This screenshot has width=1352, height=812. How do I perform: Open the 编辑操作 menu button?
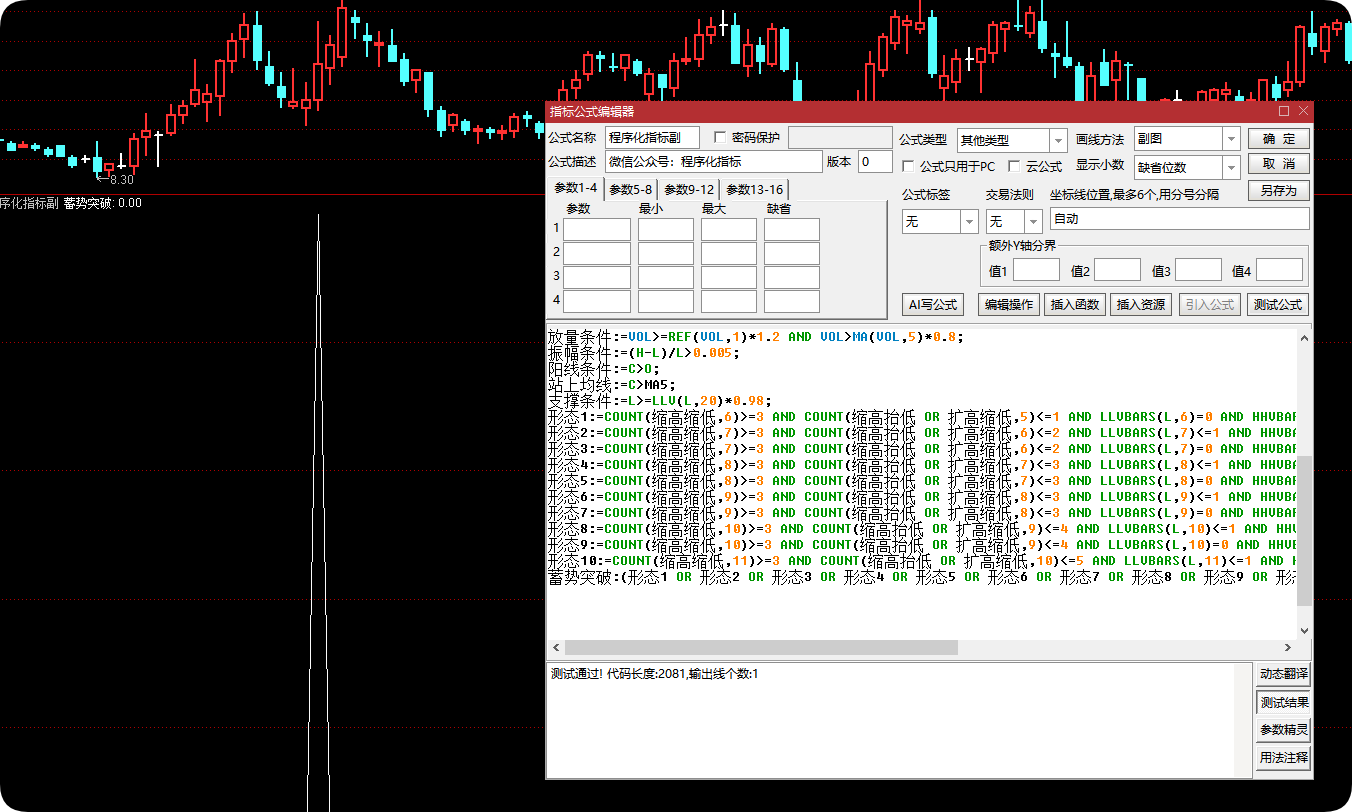(x=1009, y=304)
